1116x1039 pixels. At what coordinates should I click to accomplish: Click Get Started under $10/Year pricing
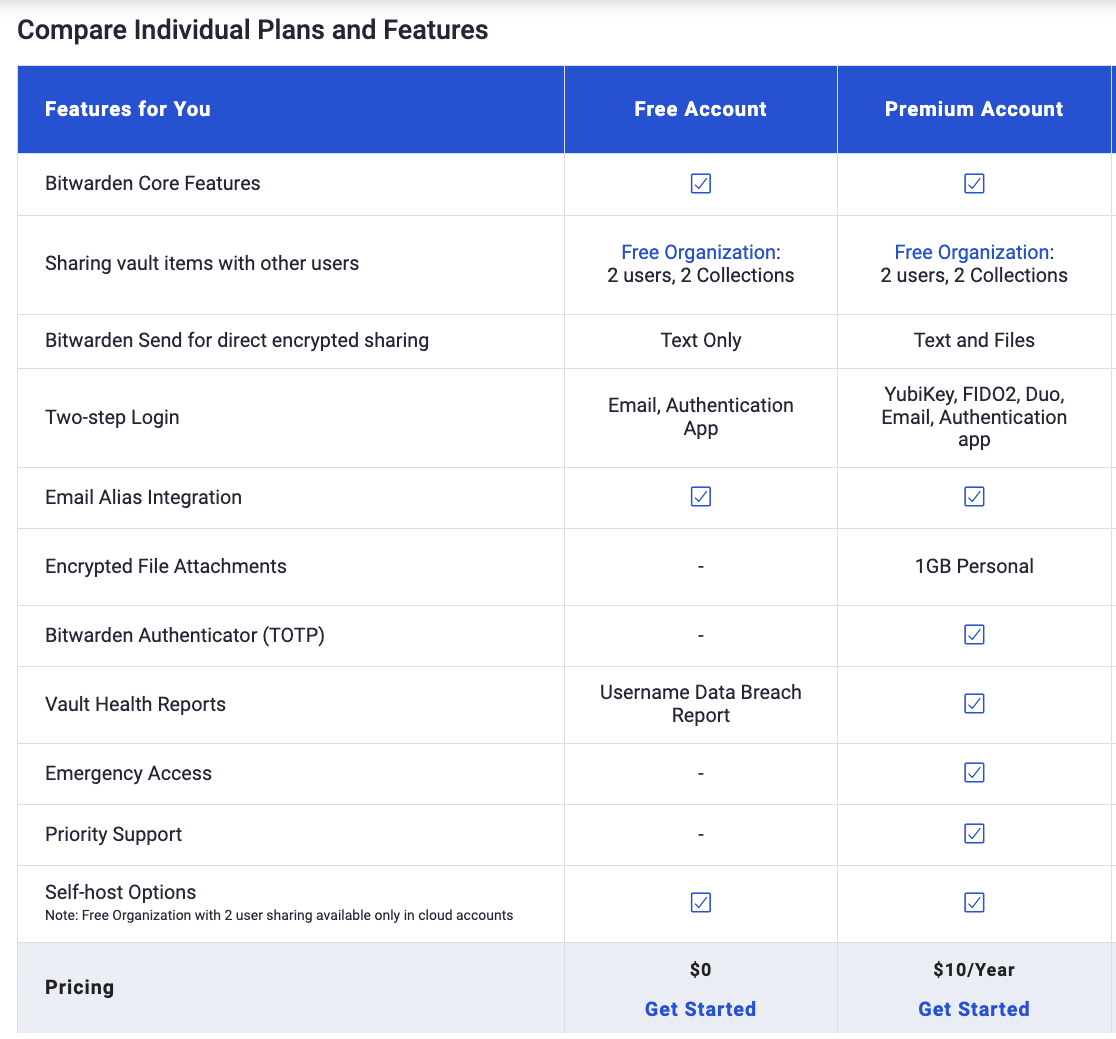click(x=974, y=1009)
